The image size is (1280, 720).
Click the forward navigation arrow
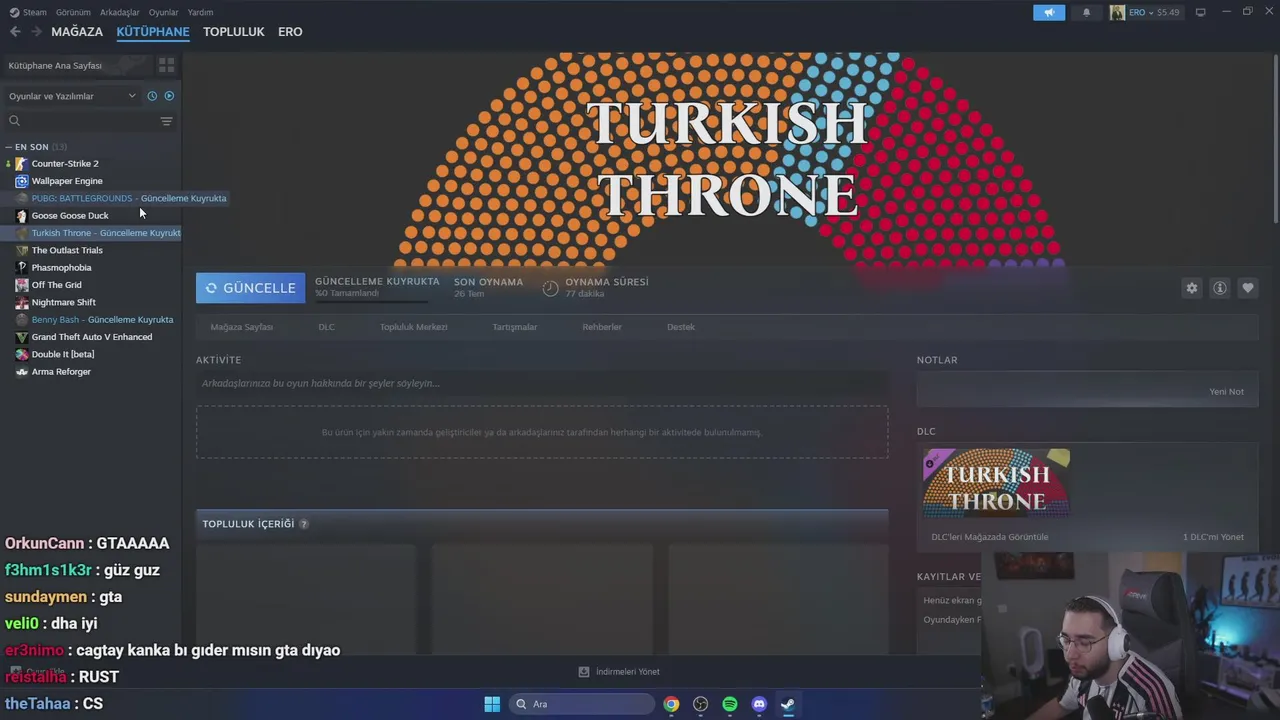pyautogui.click(x=37, y=32)
